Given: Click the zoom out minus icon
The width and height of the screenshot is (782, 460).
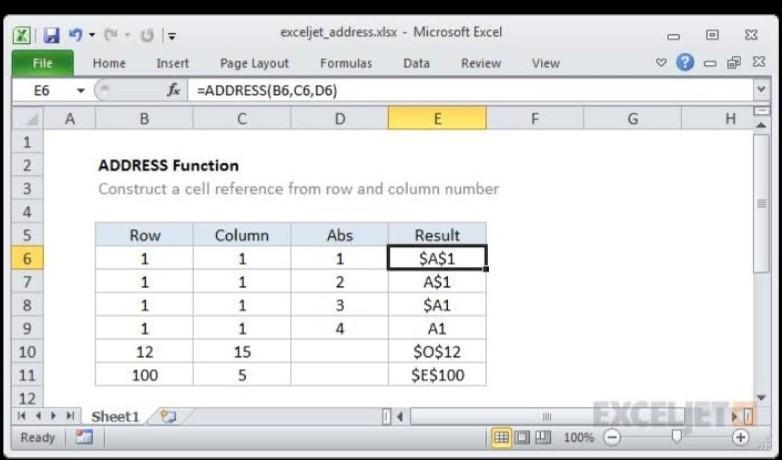Looking at the screenshot, I should pos(612,437).
